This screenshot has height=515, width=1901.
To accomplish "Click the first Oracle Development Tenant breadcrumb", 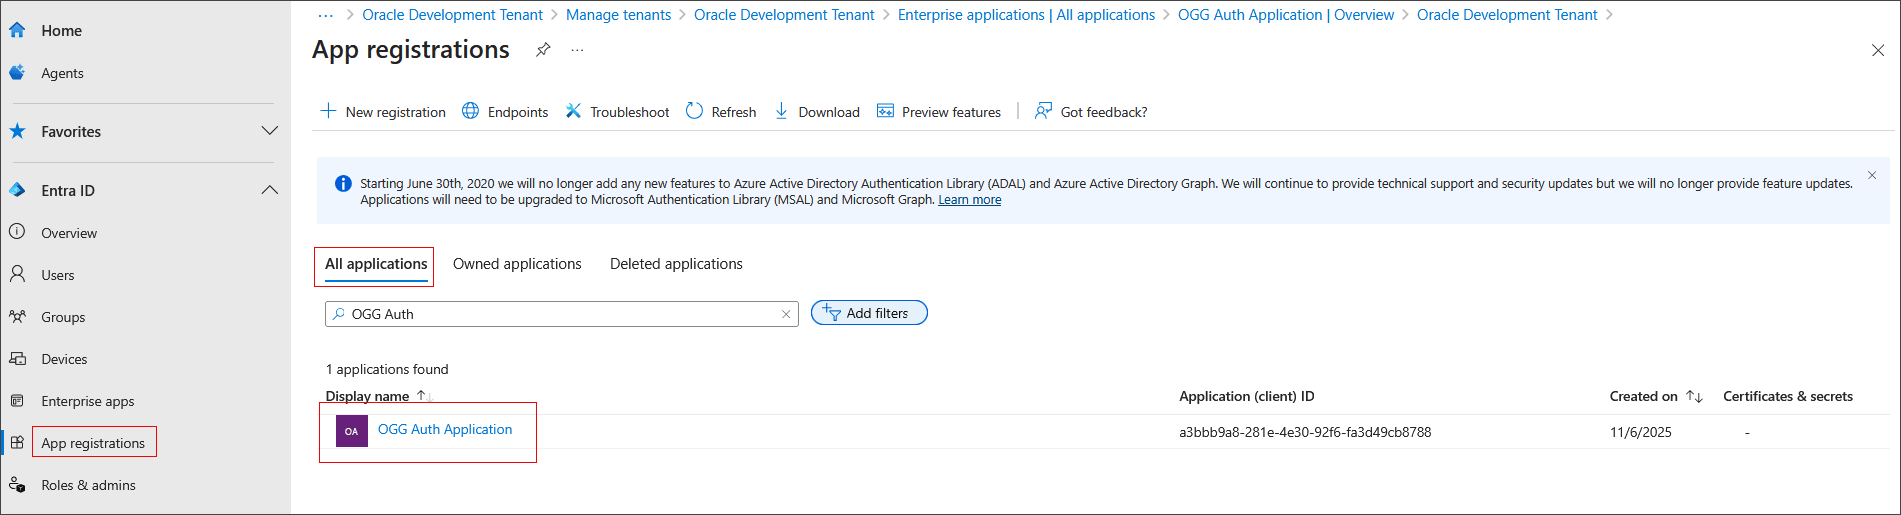I will click(x=452, y=15).
